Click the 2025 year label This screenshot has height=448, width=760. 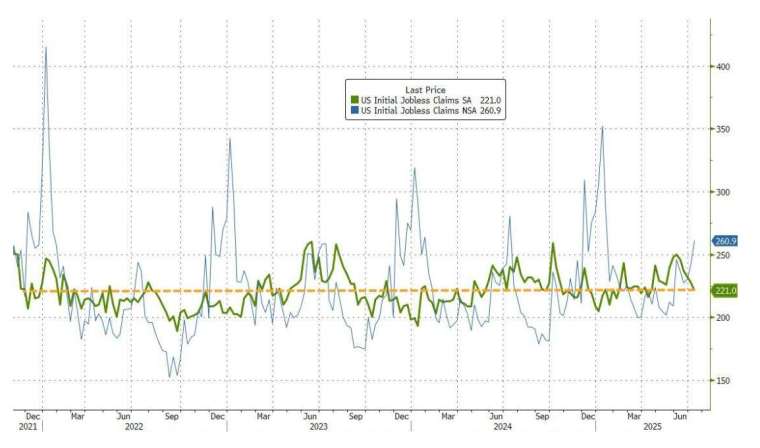point(652,427)
